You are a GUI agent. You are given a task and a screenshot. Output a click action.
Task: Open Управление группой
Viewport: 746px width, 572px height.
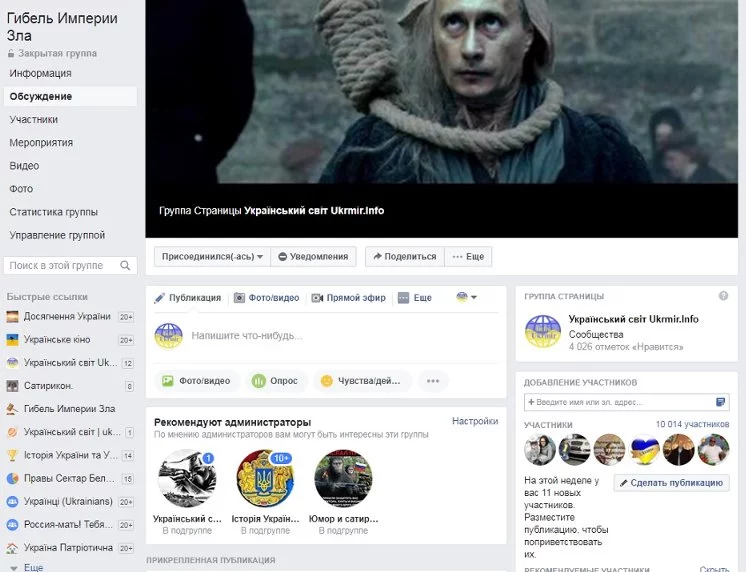(x=57, y=235)
